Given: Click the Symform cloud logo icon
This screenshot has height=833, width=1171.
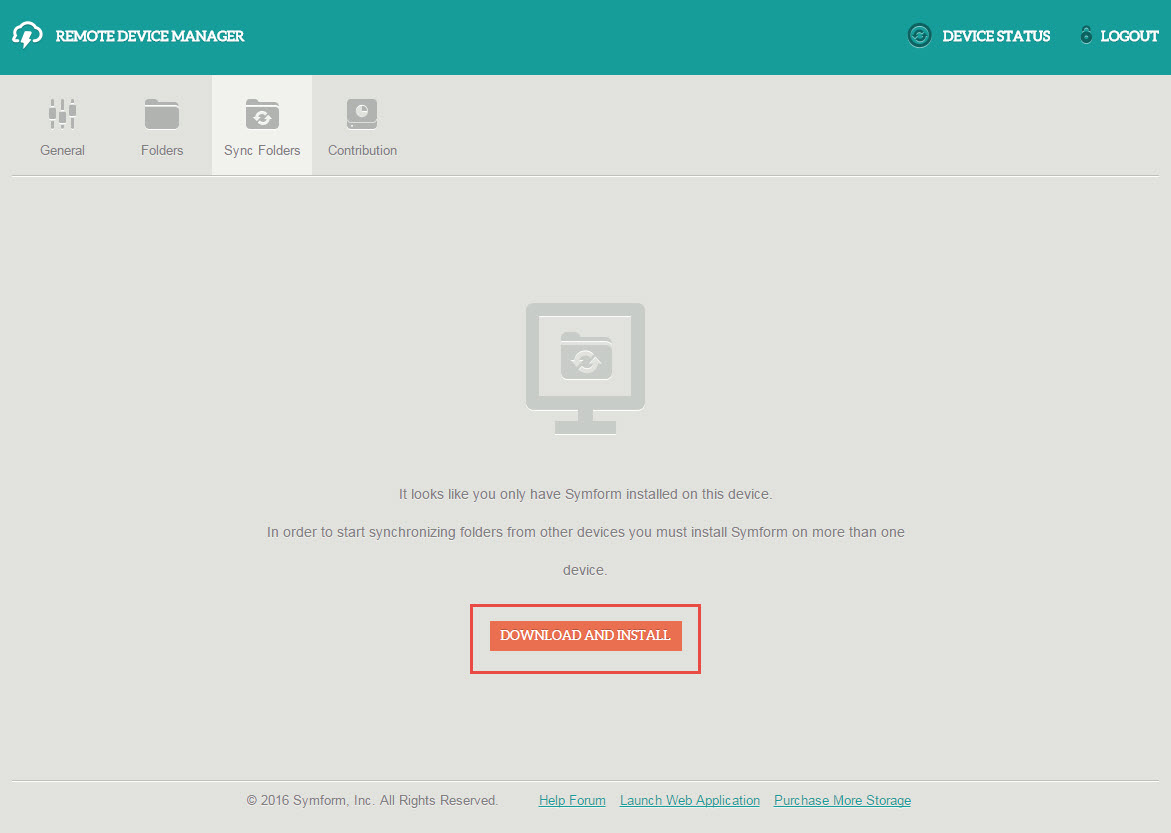Looking at the screenshot, I should (27, 35).
